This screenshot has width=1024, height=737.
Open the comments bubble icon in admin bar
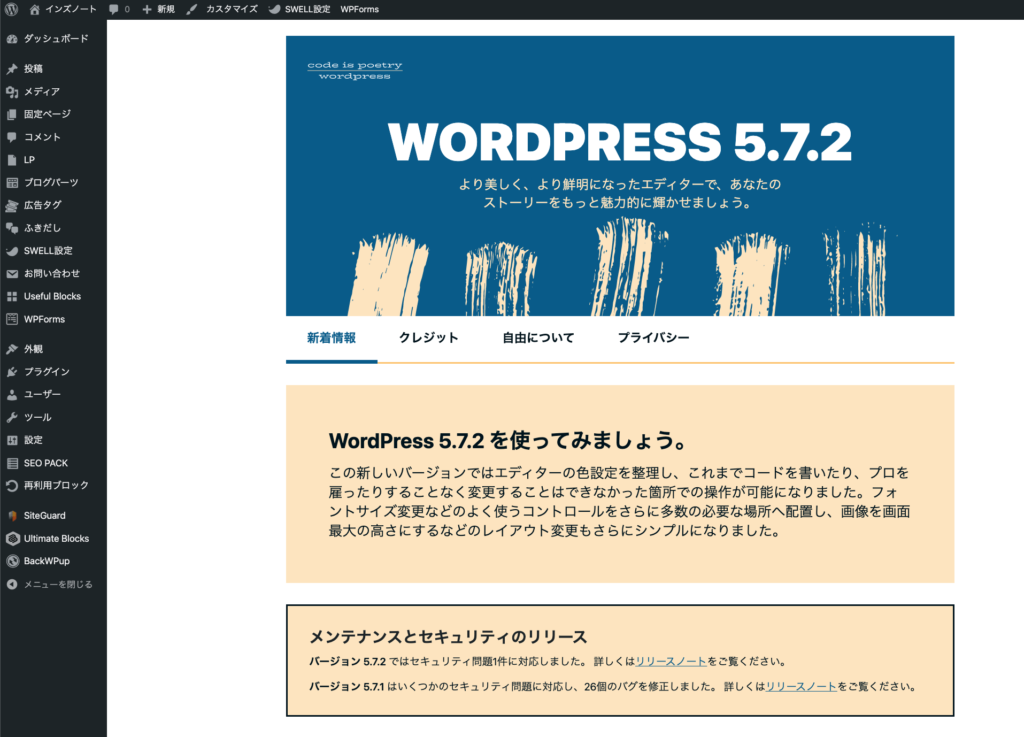(x=114, y=9)
